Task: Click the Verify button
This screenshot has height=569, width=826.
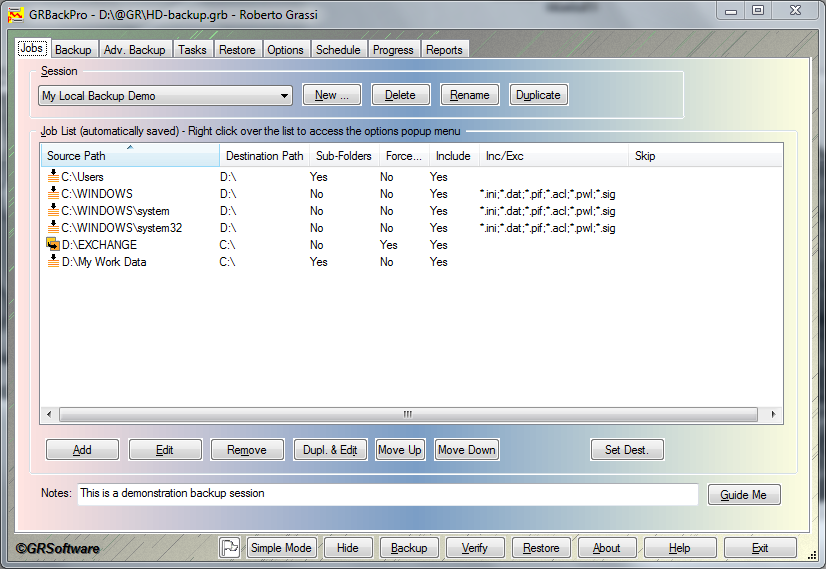Action: click(475, 547)
